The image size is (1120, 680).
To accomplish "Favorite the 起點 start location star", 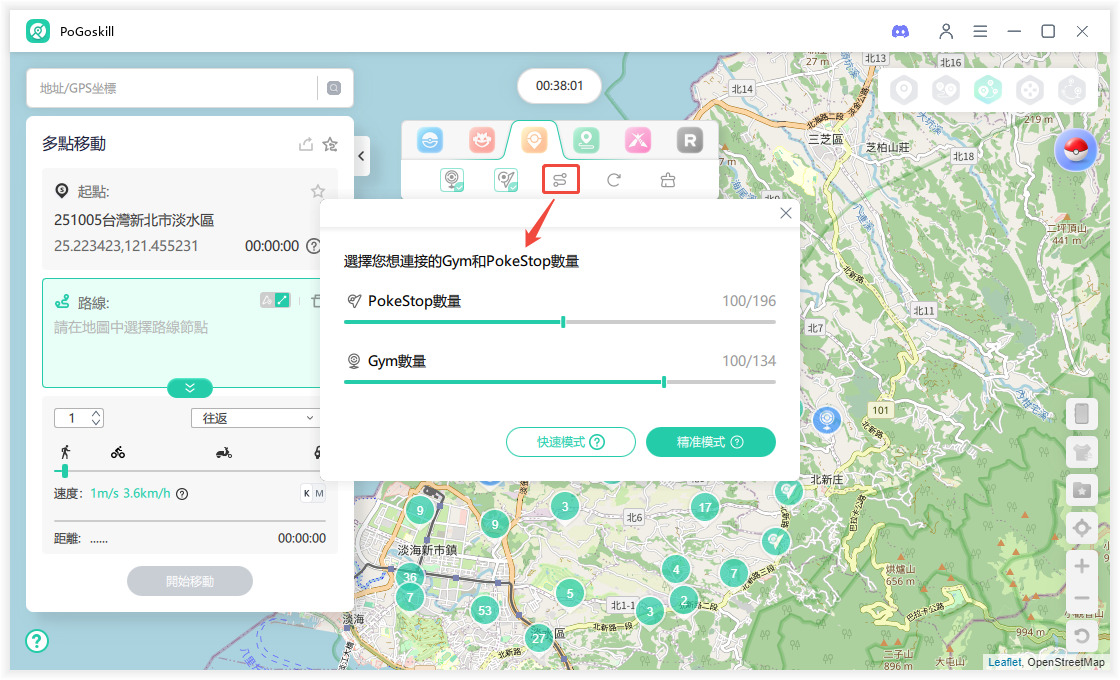I will 318,191.
